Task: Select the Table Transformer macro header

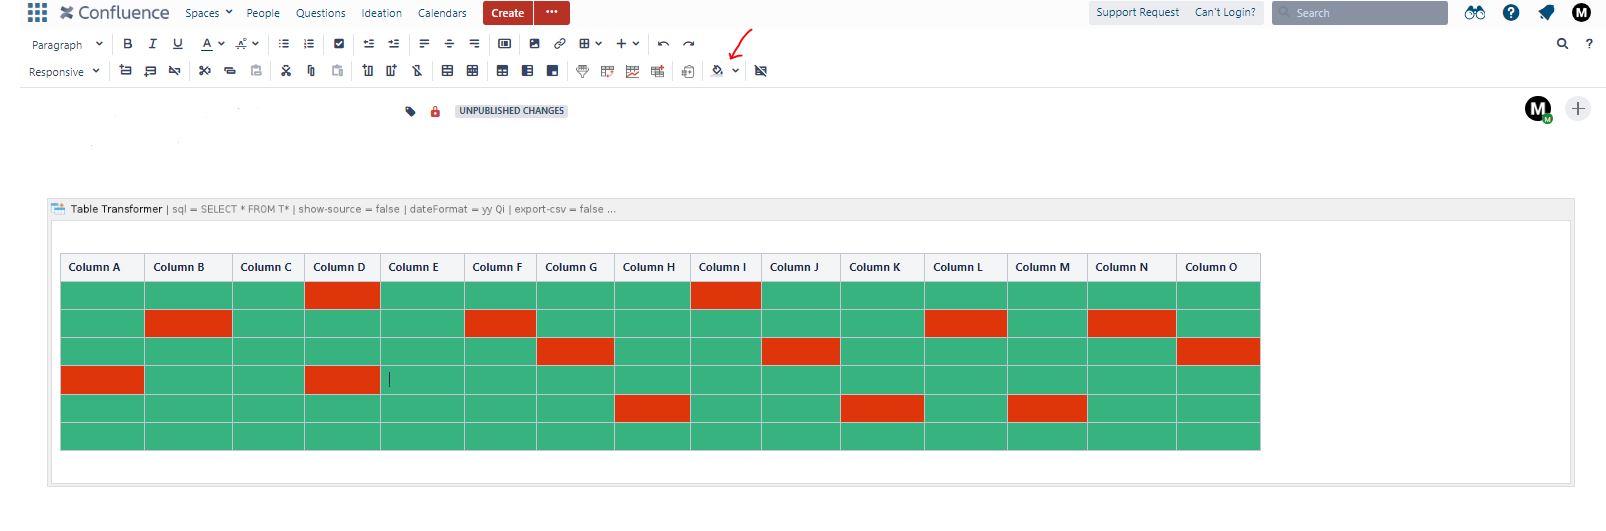Action: [811, 209]
